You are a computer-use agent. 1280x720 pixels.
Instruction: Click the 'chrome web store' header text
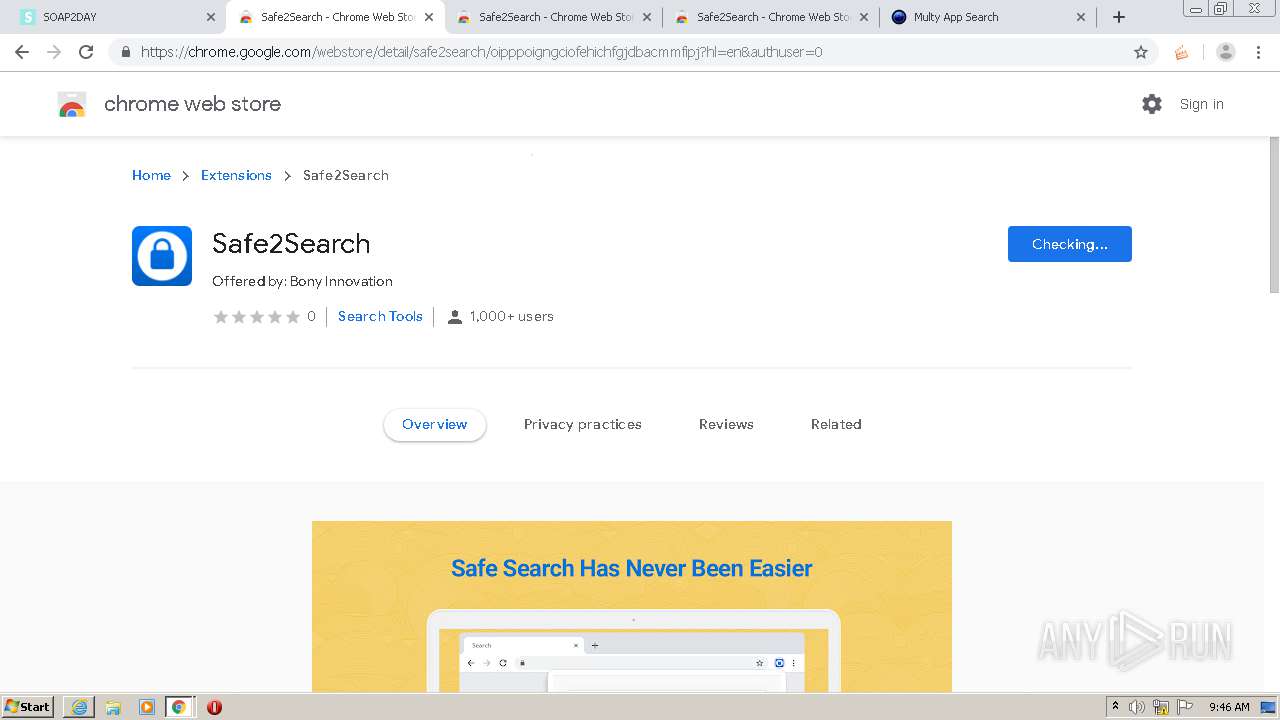192,104
